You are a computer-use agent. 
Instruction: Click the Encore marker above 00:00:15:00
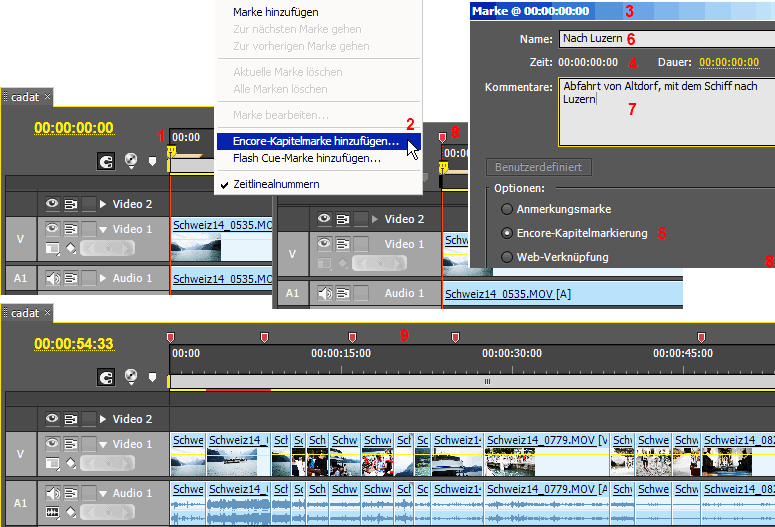(x=352, y=338)
